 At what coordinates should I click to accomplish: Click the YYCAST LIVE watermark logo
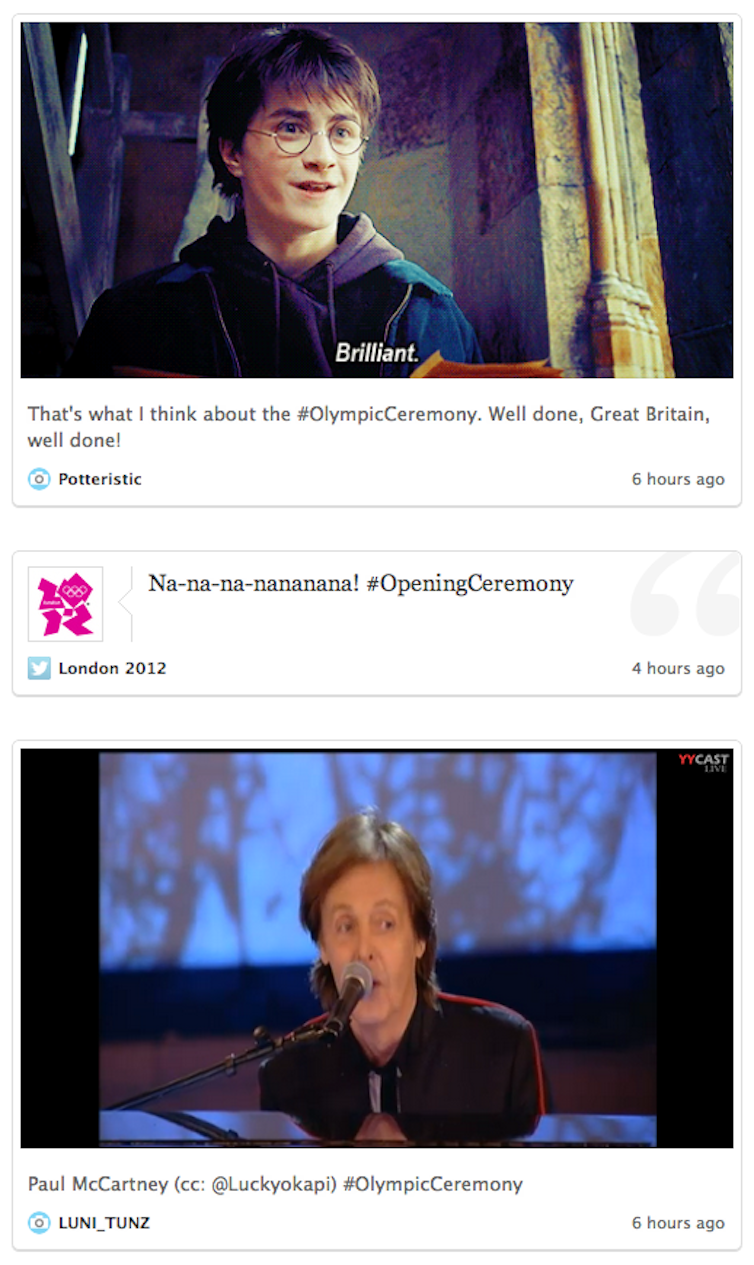pyautogui.click(x=704, y=763)
